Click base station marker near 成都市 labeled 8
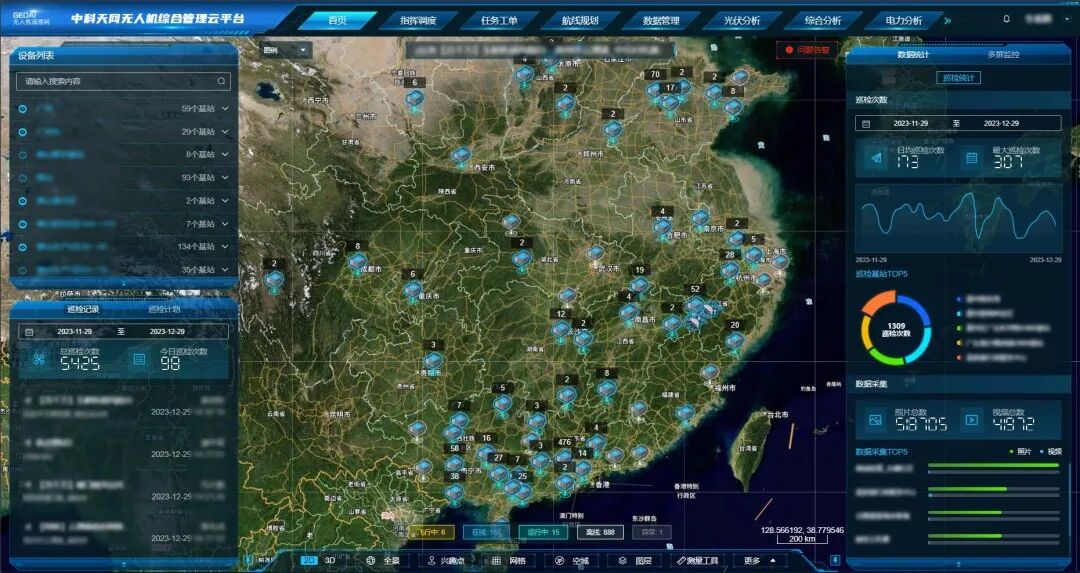This screenshot has width=1080, height=573. [x=357, y=262]
